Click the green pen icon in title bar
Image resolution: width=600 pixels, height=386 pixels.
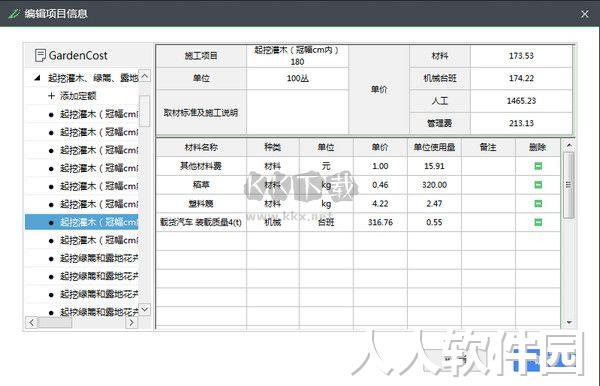[14, 14]
